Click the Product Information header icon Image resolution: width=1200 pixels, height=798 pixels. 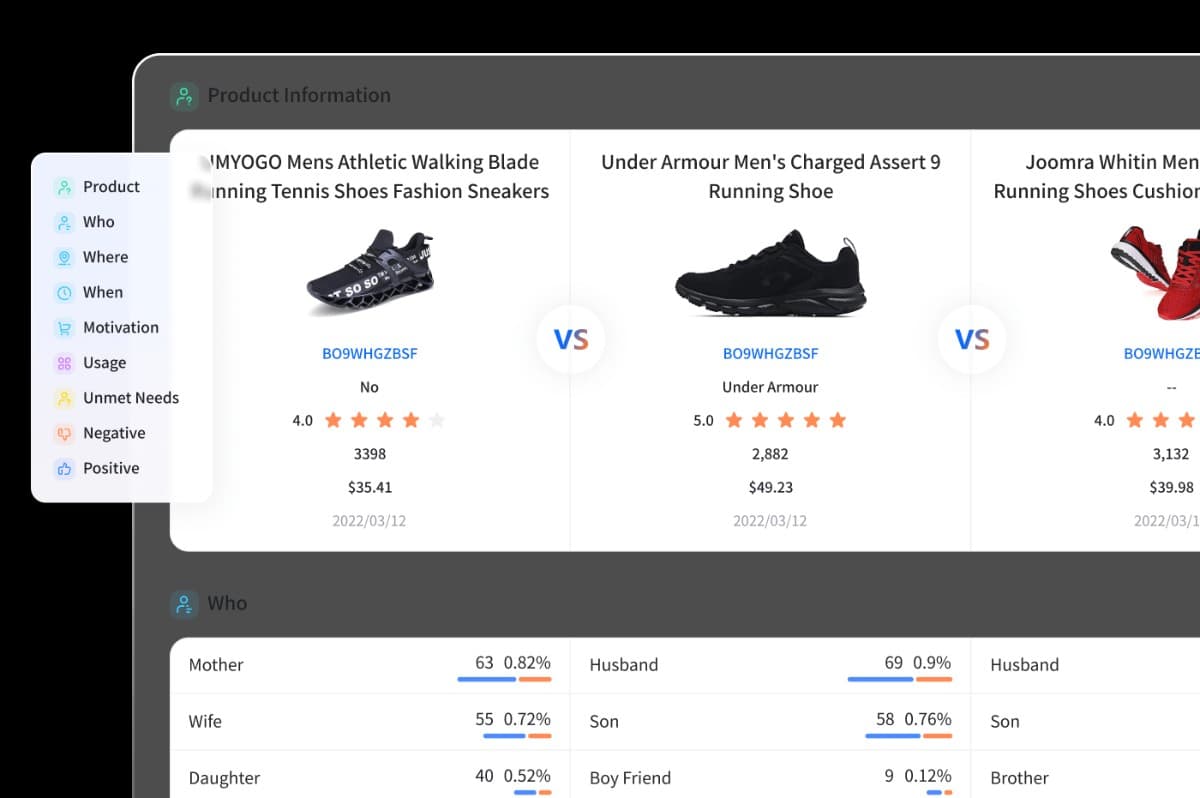click(x=183, y=96)
